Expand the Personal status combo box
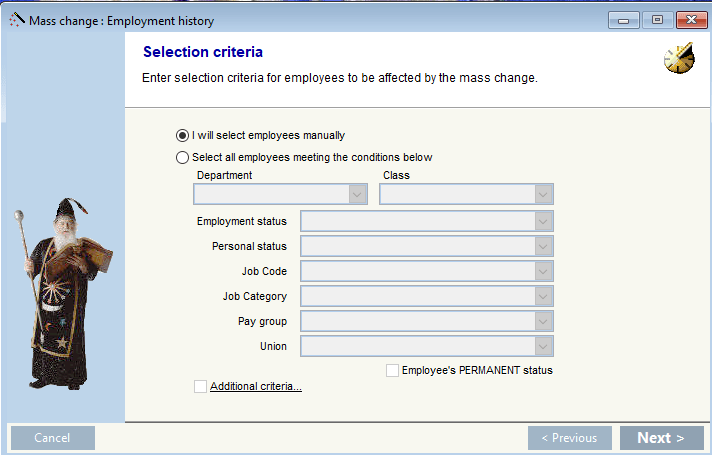 coord(543,246)
